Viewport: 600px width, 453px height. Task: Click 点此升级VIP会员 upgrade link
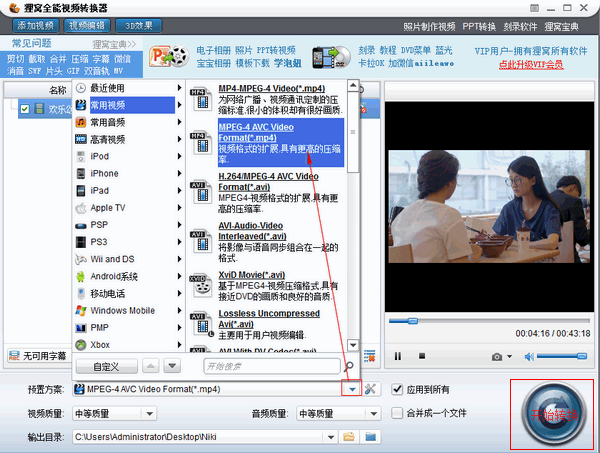coord(531,65)
